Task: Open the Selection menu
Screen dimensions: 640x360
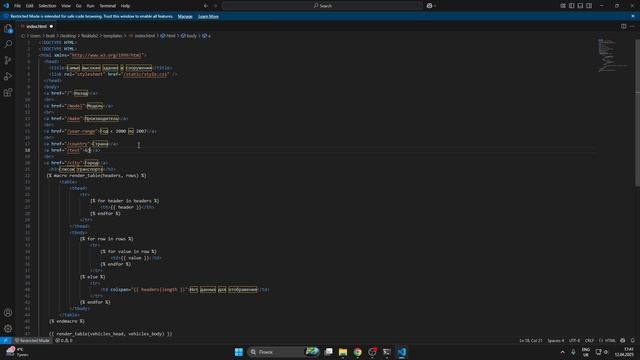Action: [x=47, y=6]
